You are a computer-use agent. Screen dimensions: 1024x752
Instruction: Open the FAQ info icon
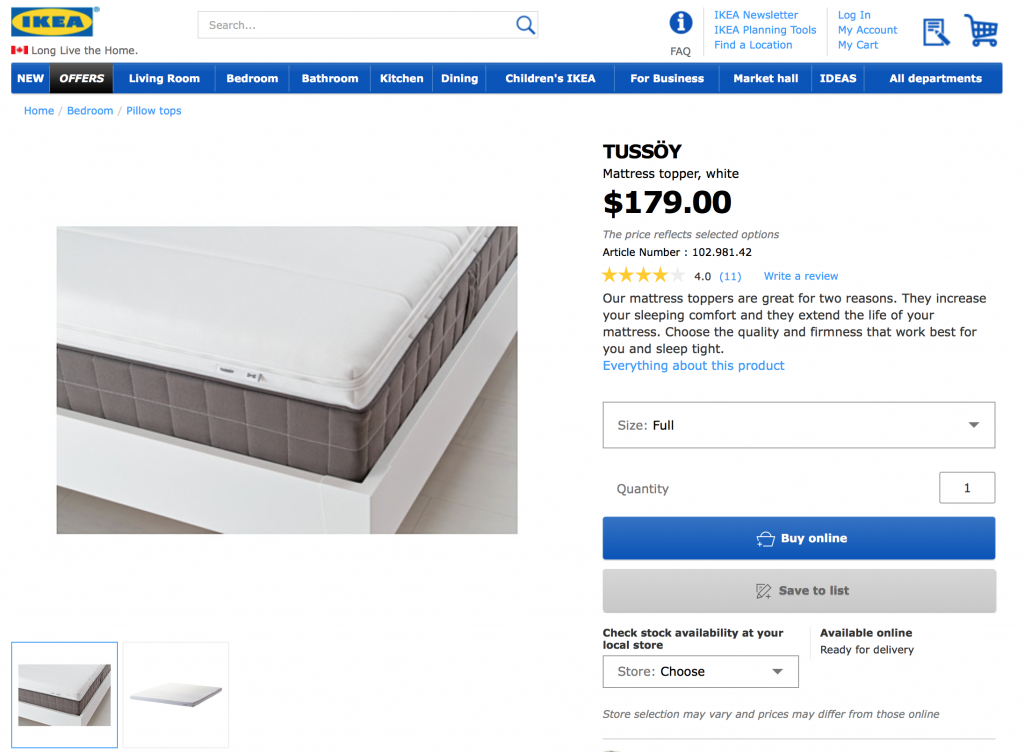(x=680, y=23)
